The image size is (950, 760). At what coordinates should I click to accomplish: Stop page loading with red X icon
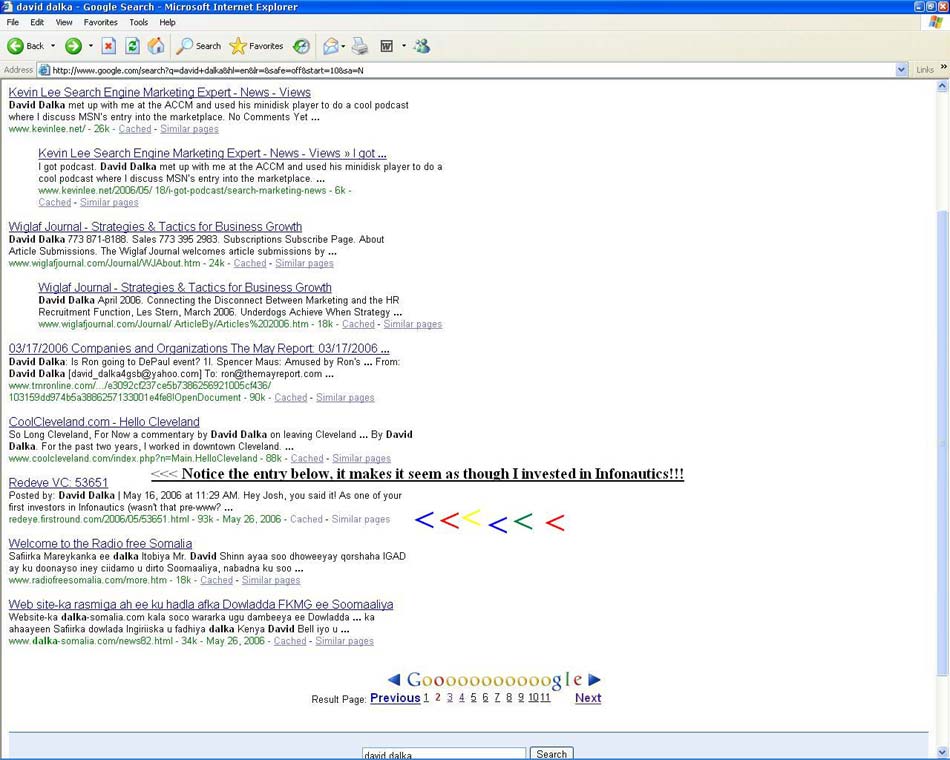pos(108,46)
